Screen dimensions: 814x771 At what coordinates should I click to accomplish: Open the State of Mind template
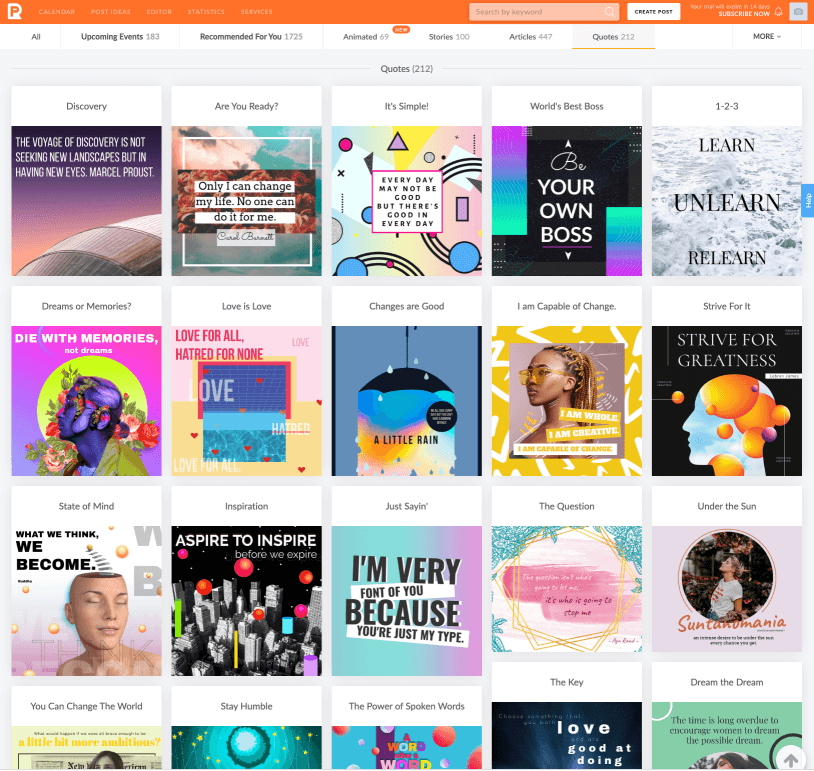click(87, 581)
